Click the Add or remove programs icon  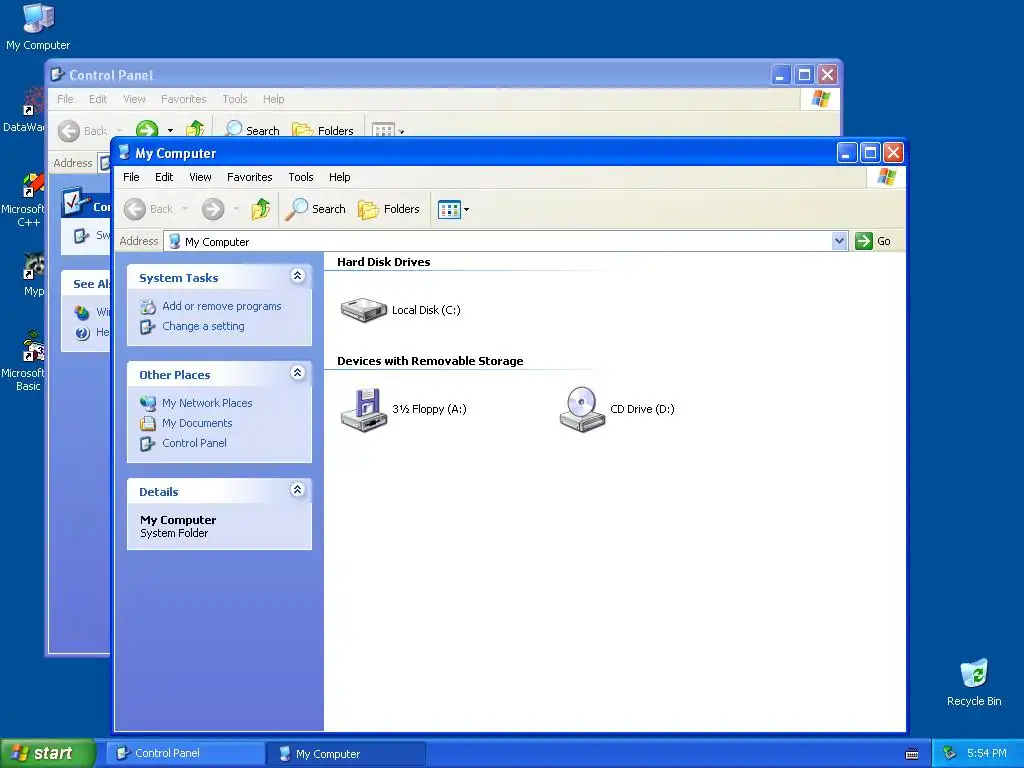(148, 306)
